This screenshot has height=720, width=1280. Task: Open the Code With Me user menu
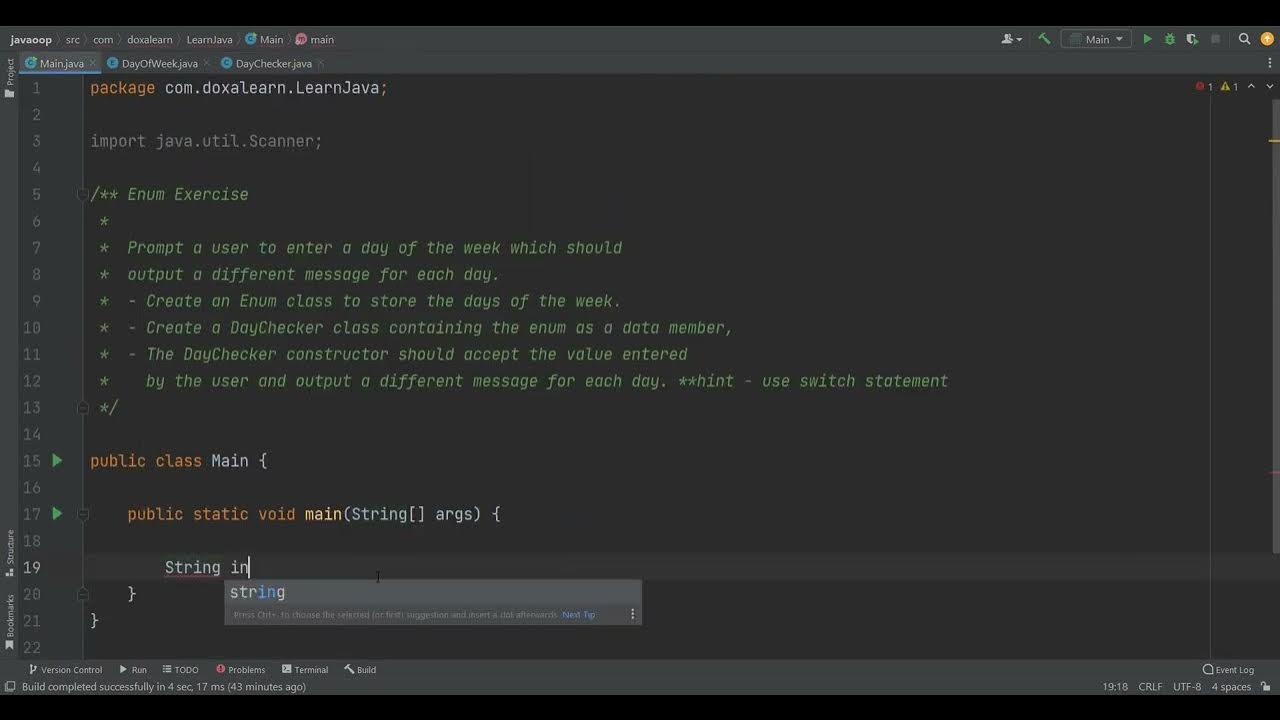click(1012, 39)
